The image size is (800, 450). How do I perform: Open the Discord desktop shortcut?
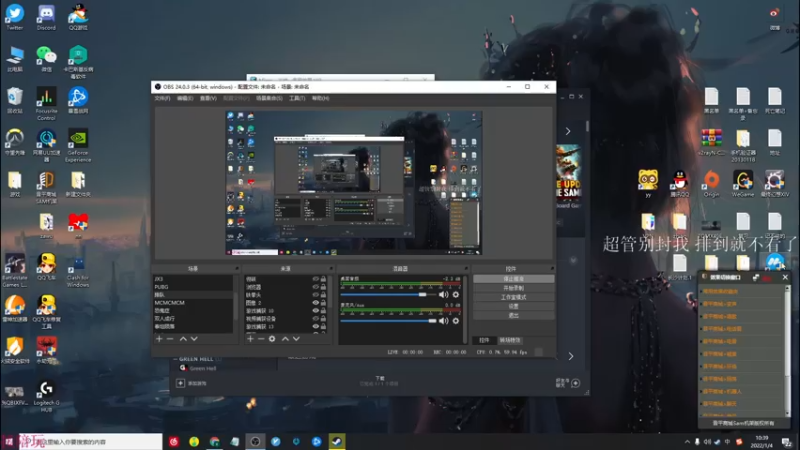pyautogui.click(x=46, y=17)
